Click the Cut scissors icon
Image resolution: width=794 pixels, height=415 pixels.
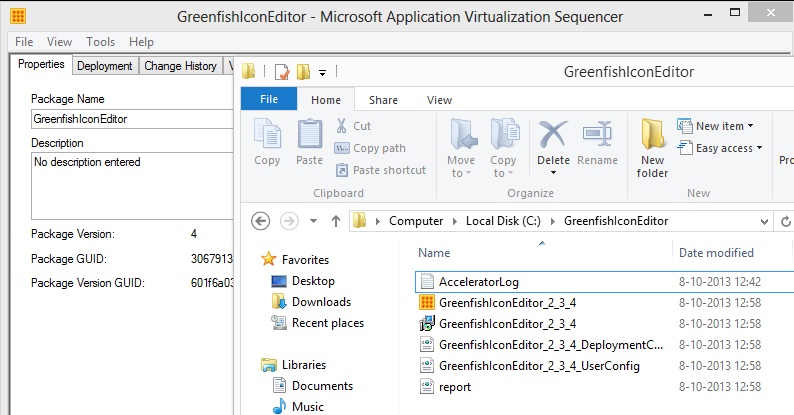click(342, 126)
